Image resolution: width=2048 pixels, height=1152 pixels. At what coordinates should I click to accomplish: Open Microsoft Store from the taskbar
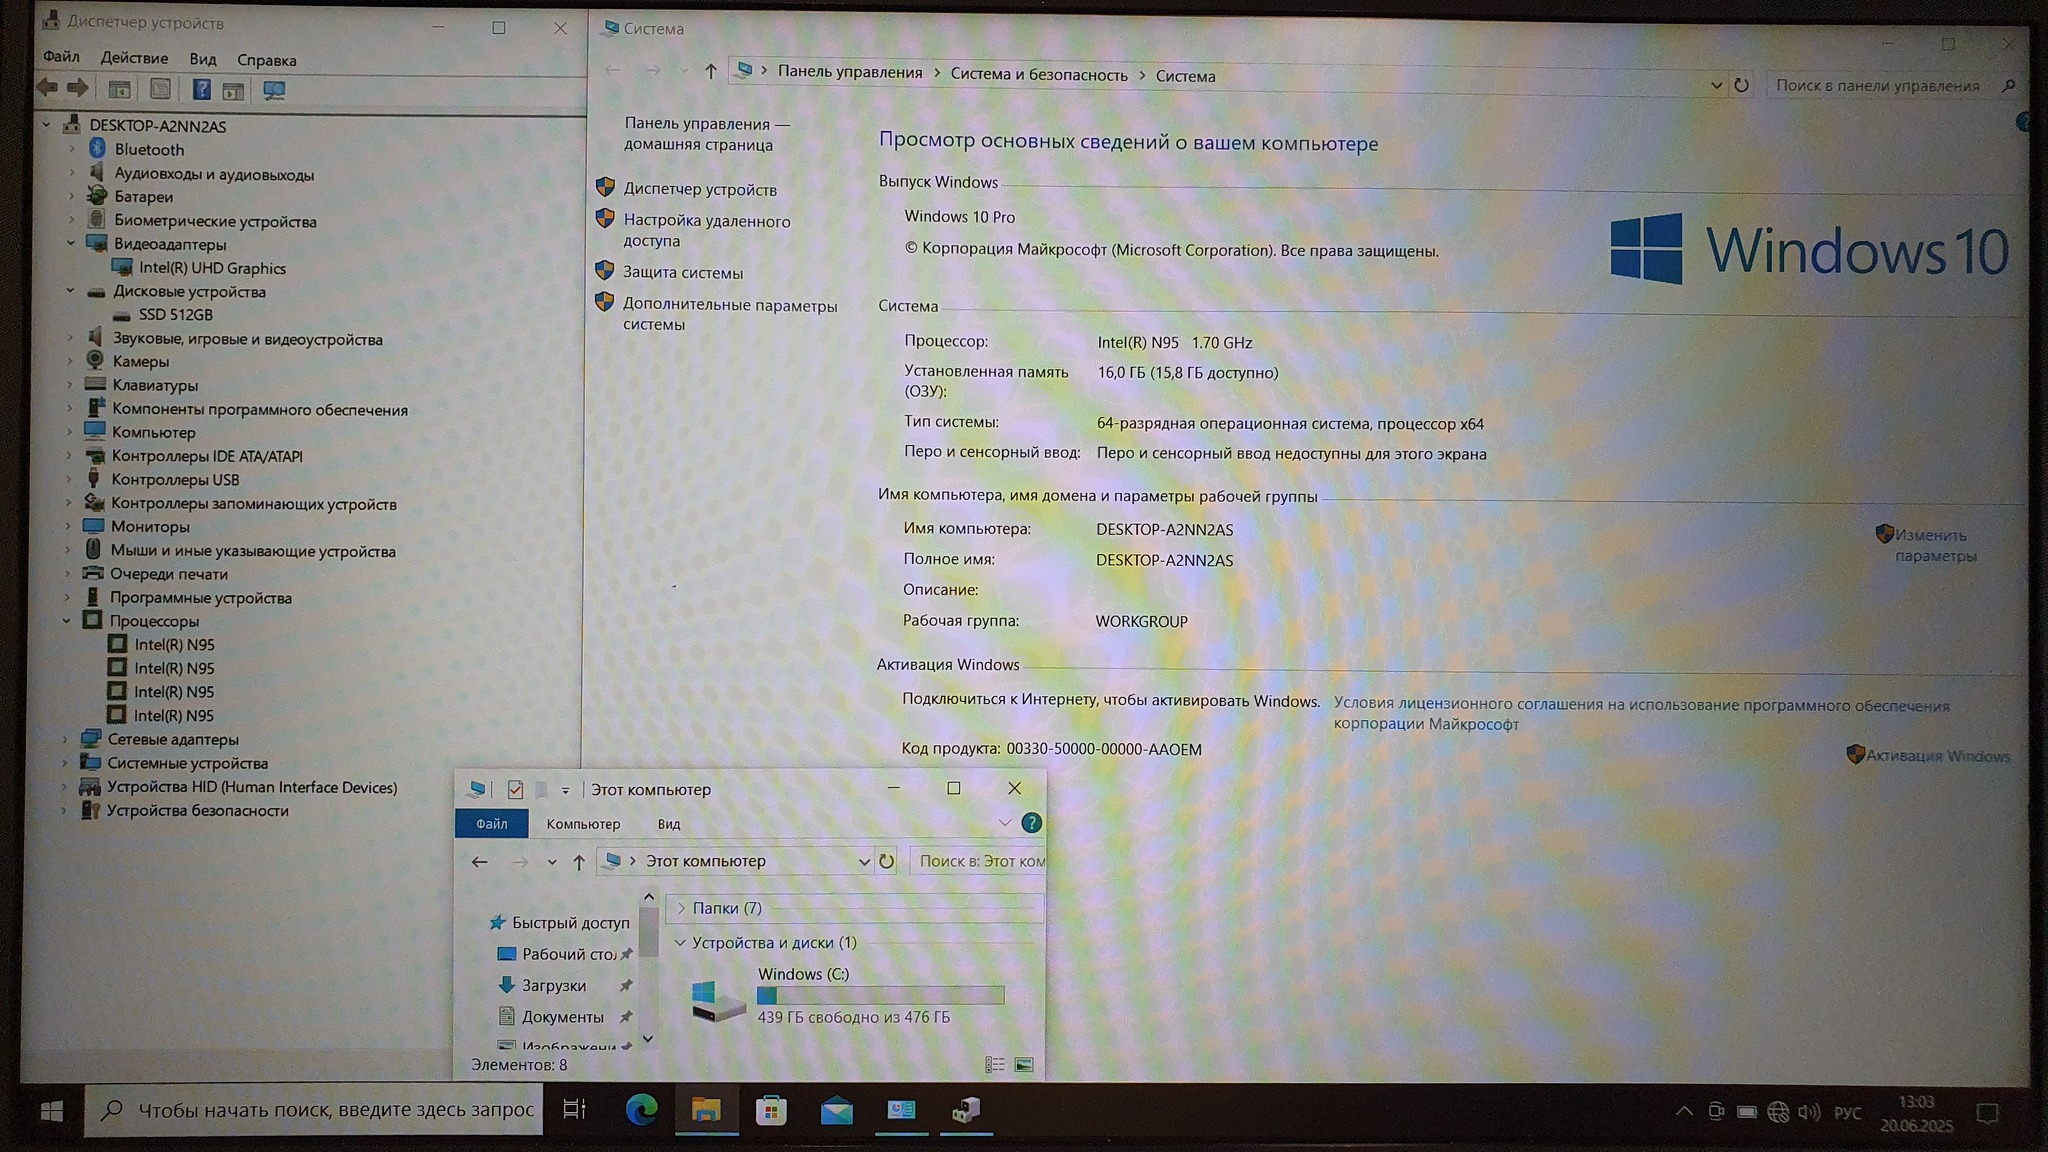pyautogui.click(x=771, y=1109)
